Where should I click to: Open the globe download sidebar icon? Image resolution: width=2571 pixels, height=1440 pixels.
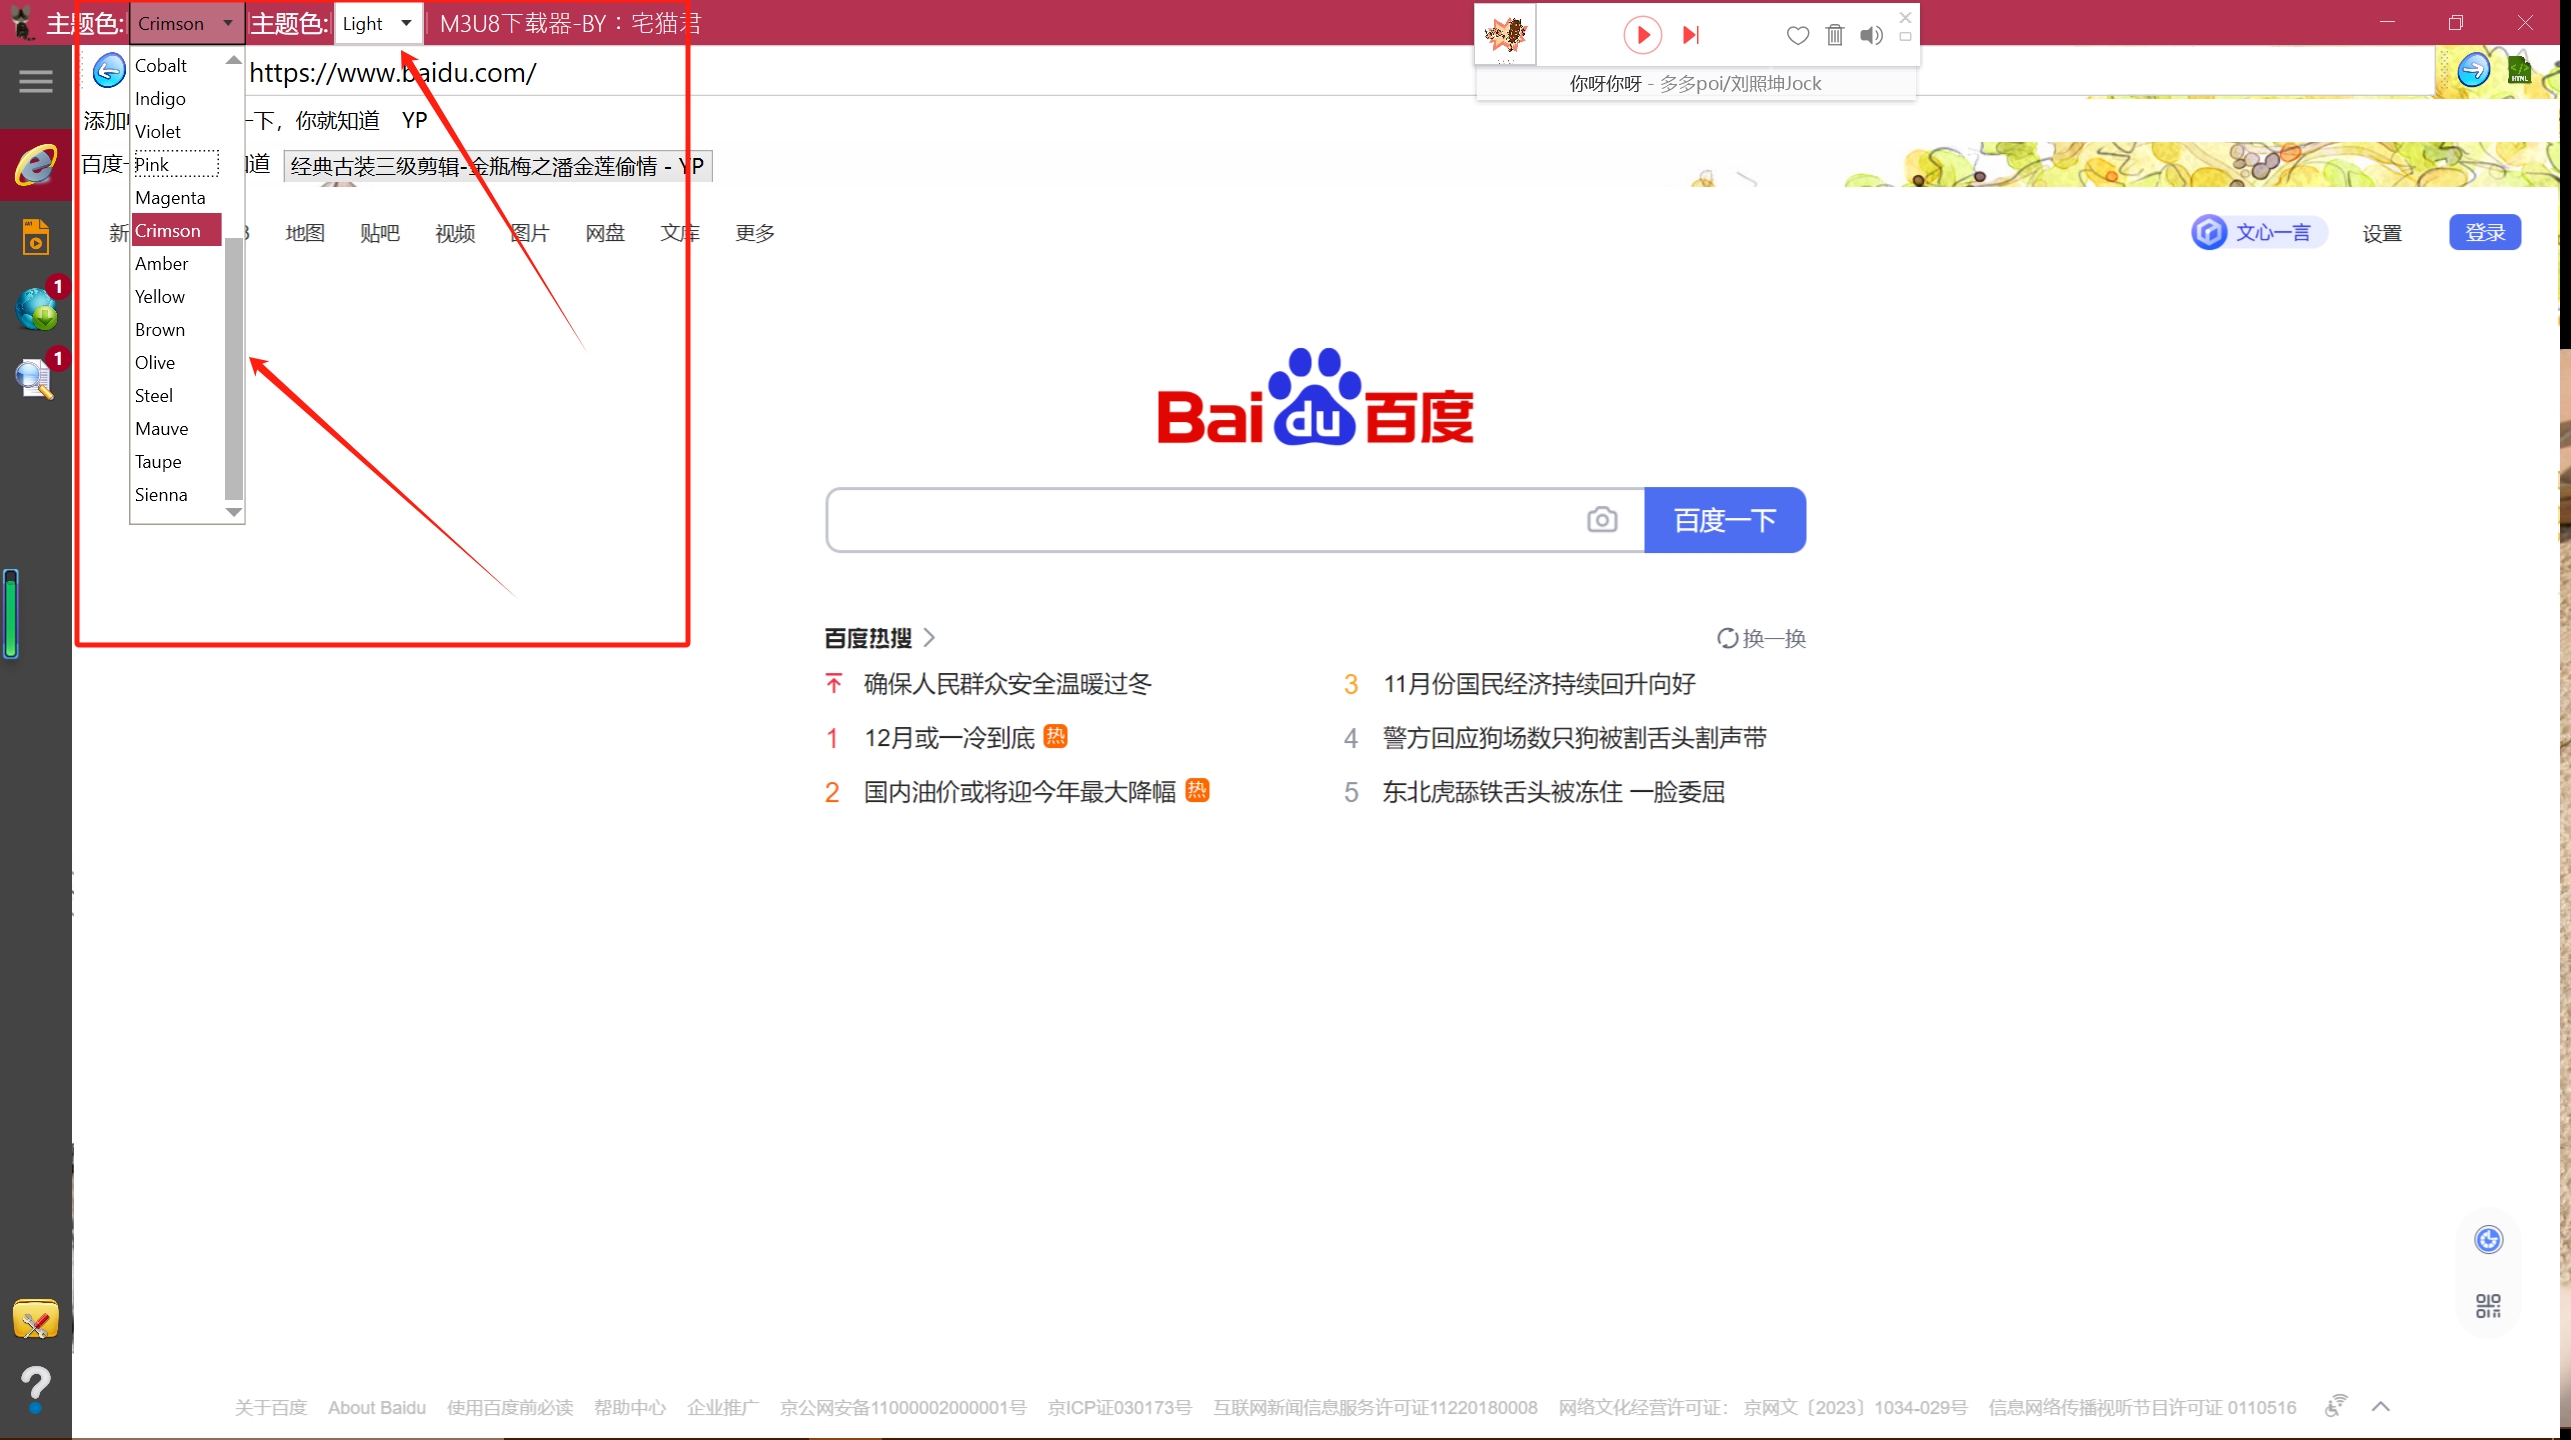click(39, 307)
